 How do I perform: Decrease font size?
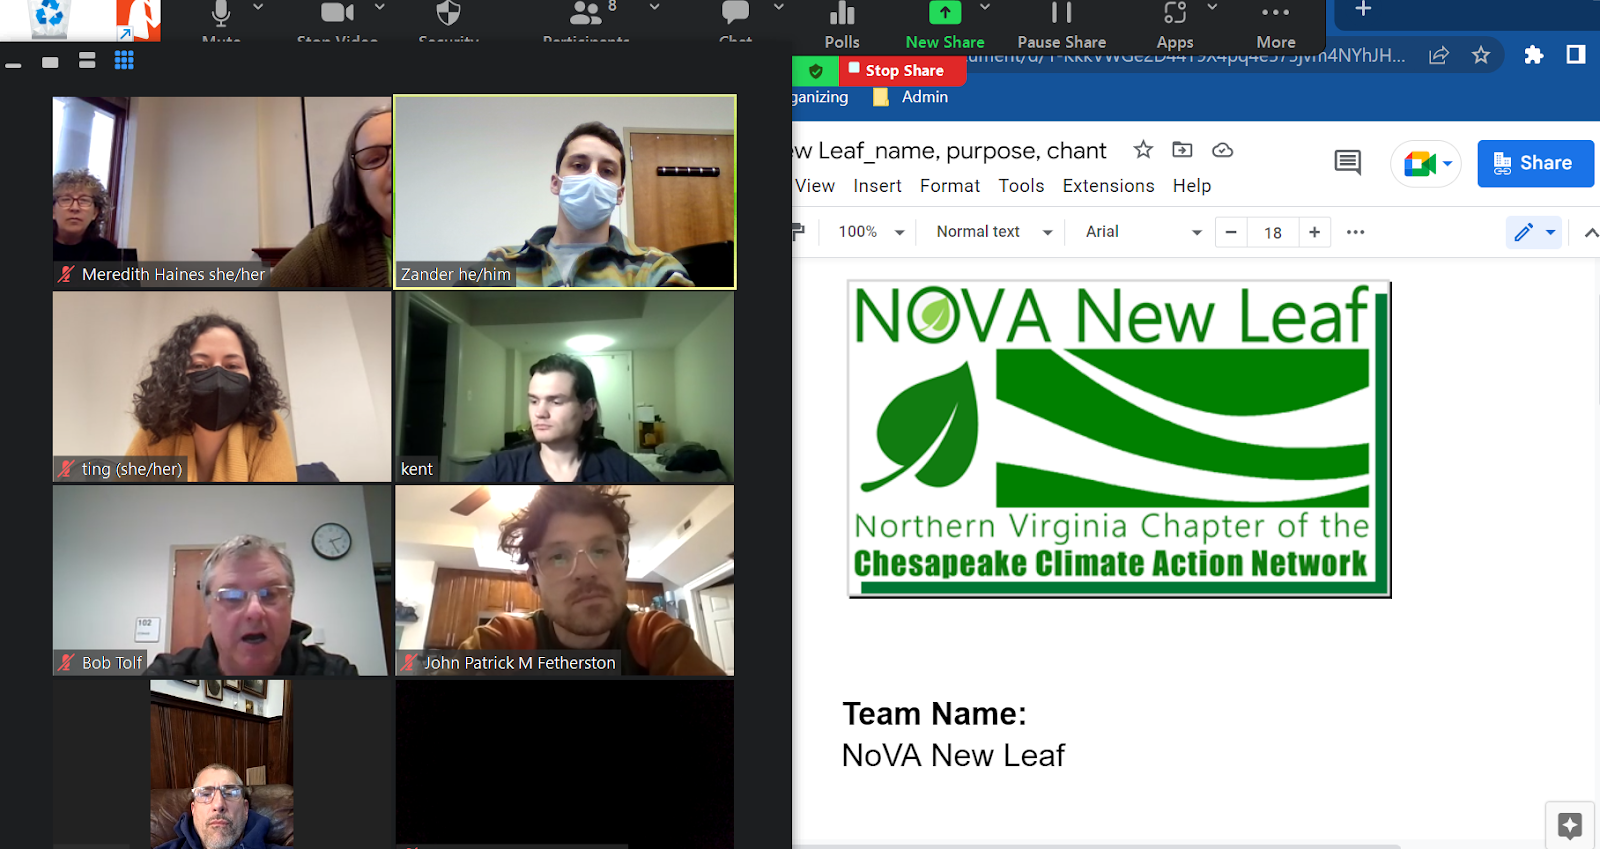pyautogui.click(x=1231, y=232)
